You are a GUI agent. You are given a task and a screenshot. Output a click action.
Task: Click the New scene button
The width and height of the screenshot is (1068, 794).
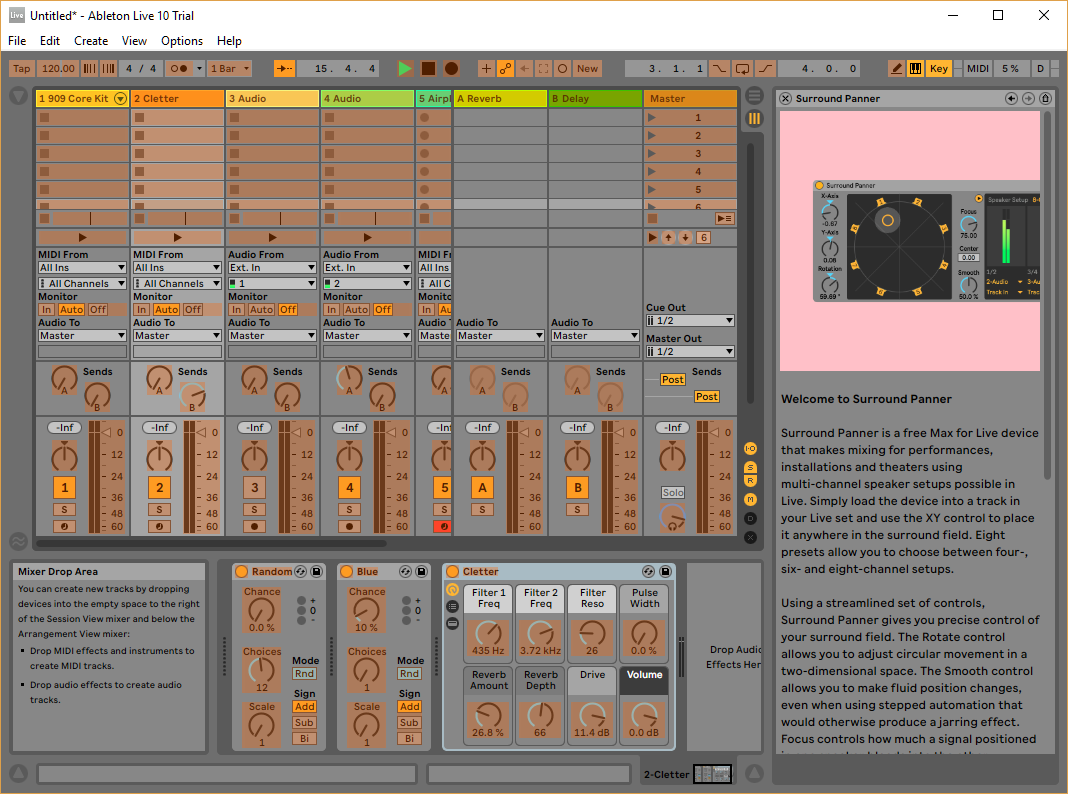(587, 68)
